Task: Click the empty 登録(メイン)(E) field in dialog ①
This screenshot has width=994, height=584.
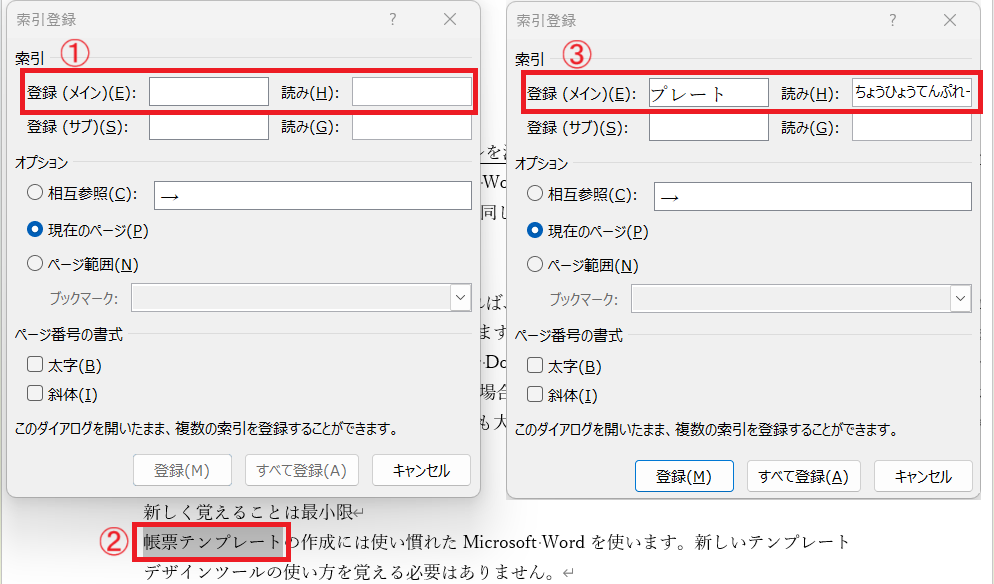Action: click(x=208, y=93)
